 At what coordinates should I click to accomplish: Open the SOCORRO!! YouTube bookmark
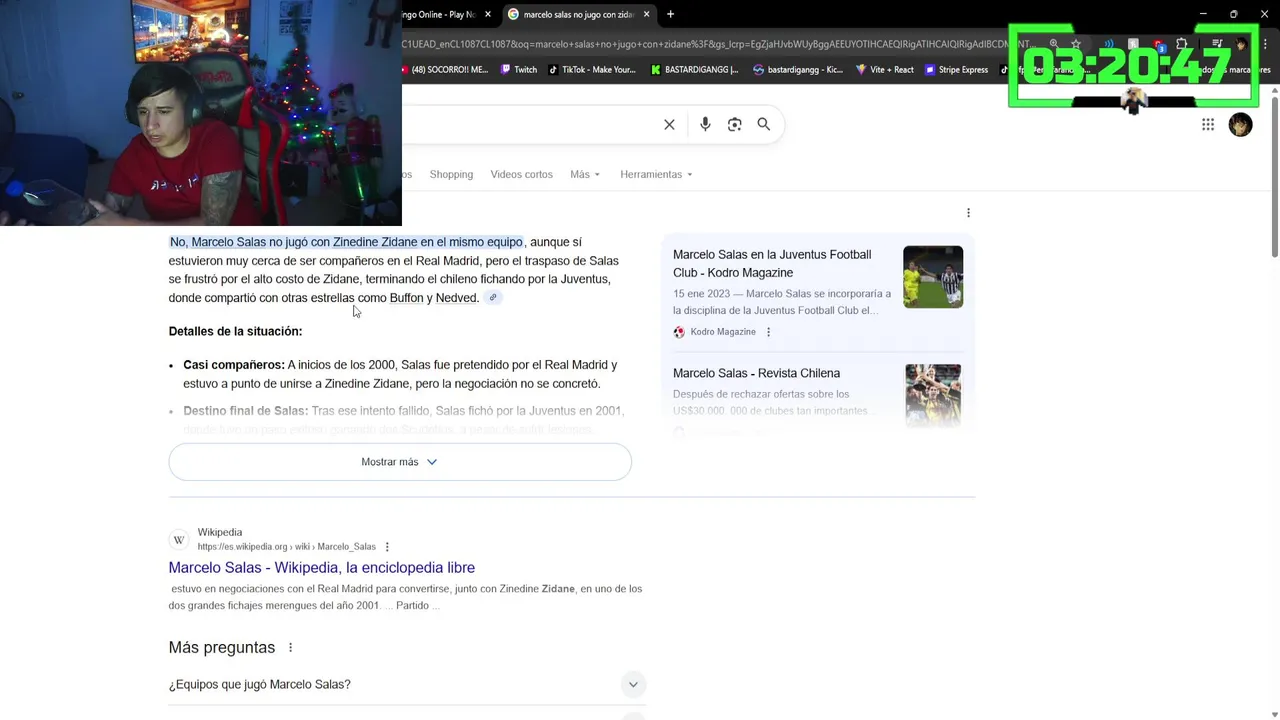click(x=445, y=70)
